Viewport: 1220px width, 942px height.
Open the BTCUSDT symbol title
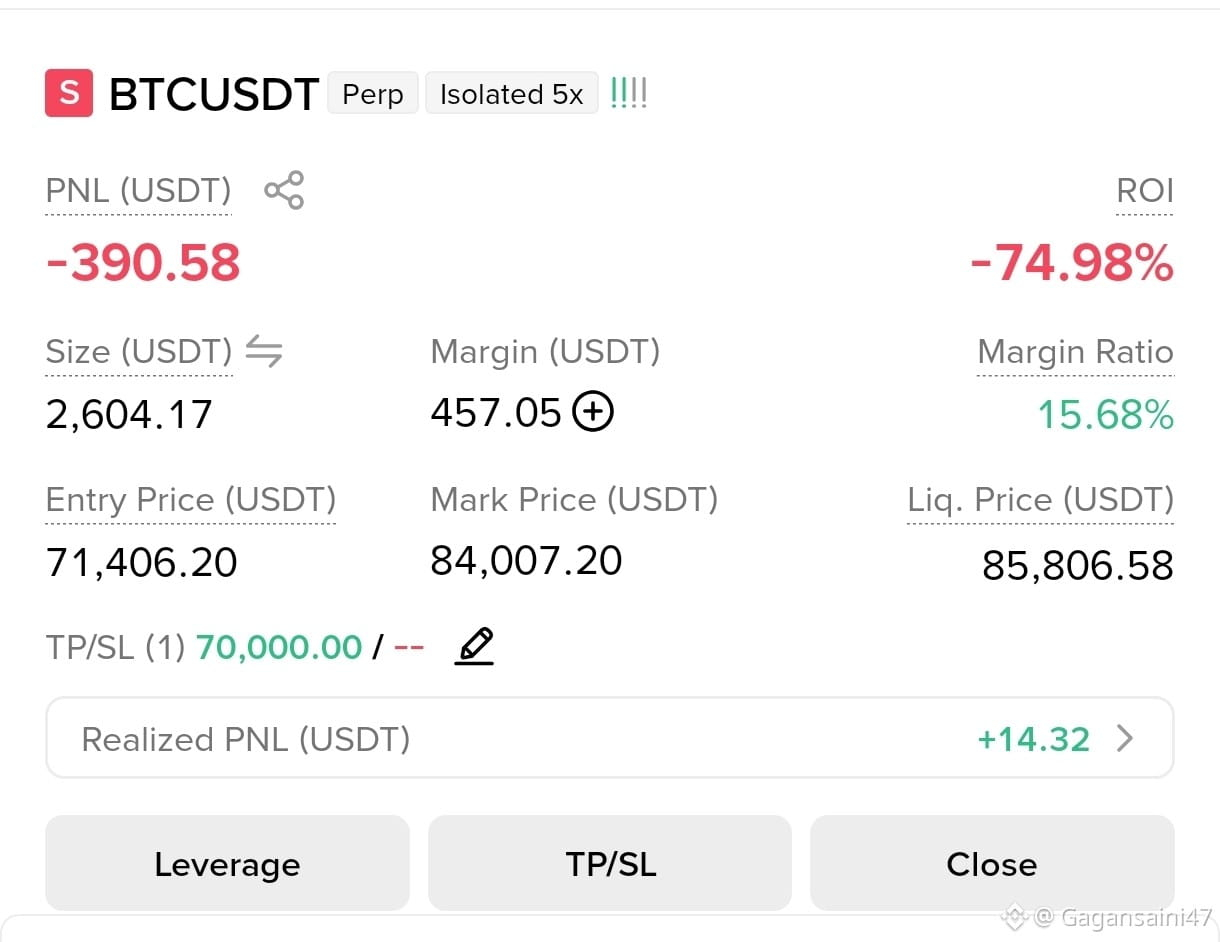[214, 94]
